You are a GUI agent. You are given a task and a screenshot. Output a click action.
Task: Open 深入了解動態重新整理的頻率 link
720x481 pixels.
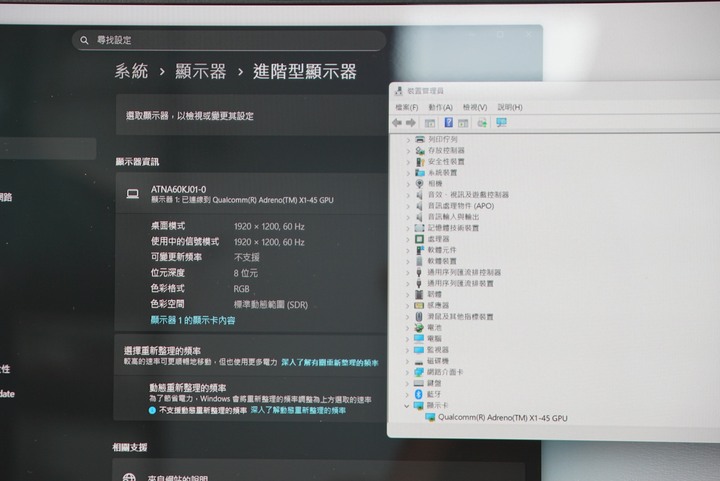(298, 410)
